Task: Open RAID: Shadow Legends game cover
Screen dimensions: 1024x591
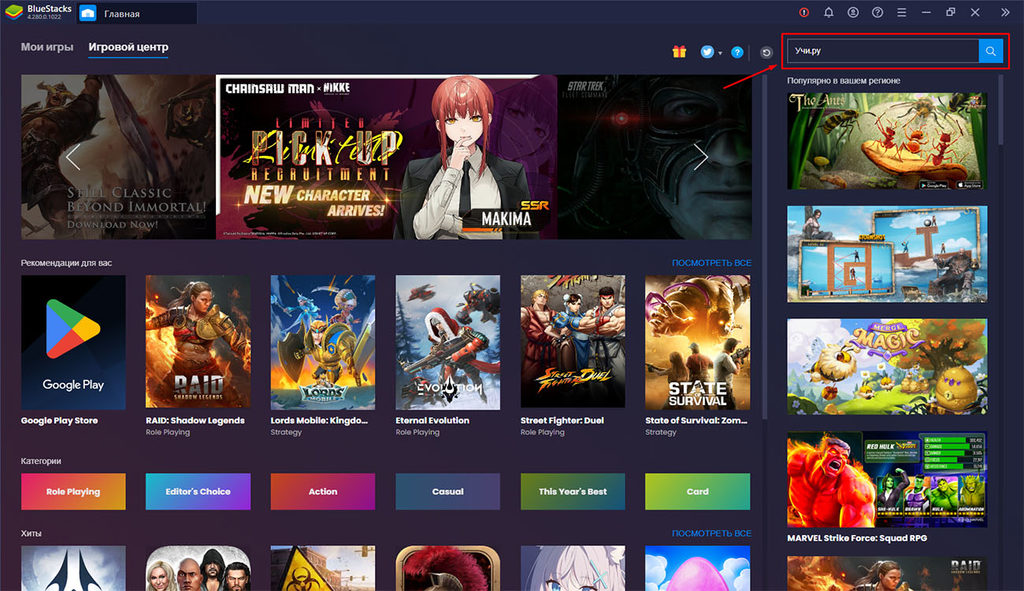Action: (198, 342)
